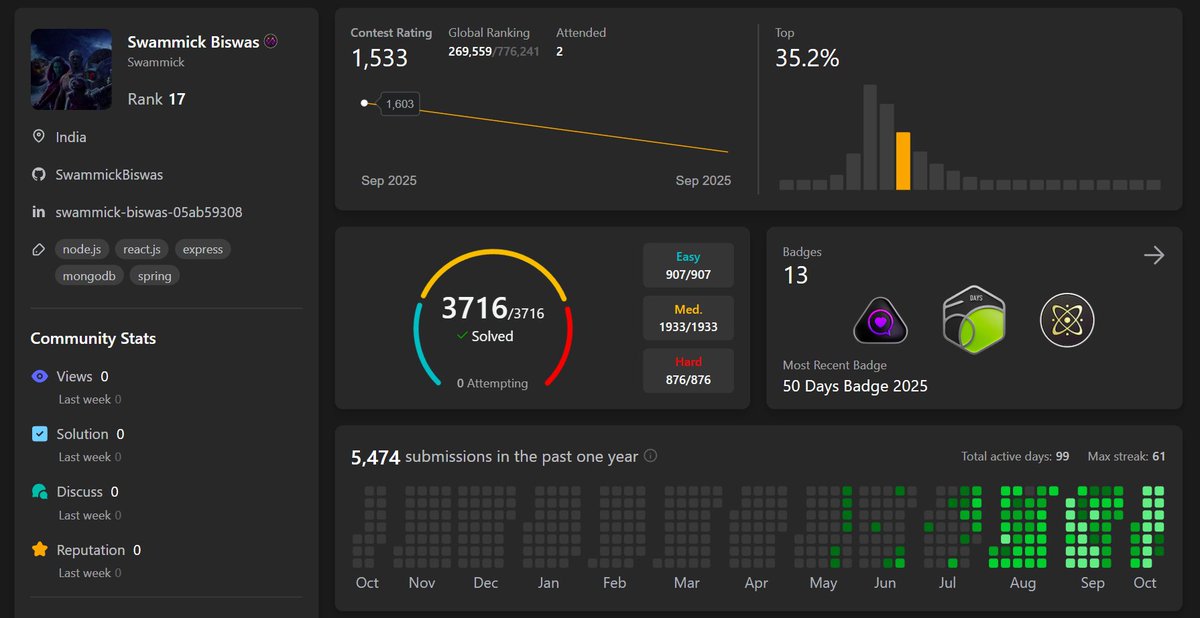Select the node.js skill tag
Viewport: 1200px width, 618px height.
[x=82, y=249]
